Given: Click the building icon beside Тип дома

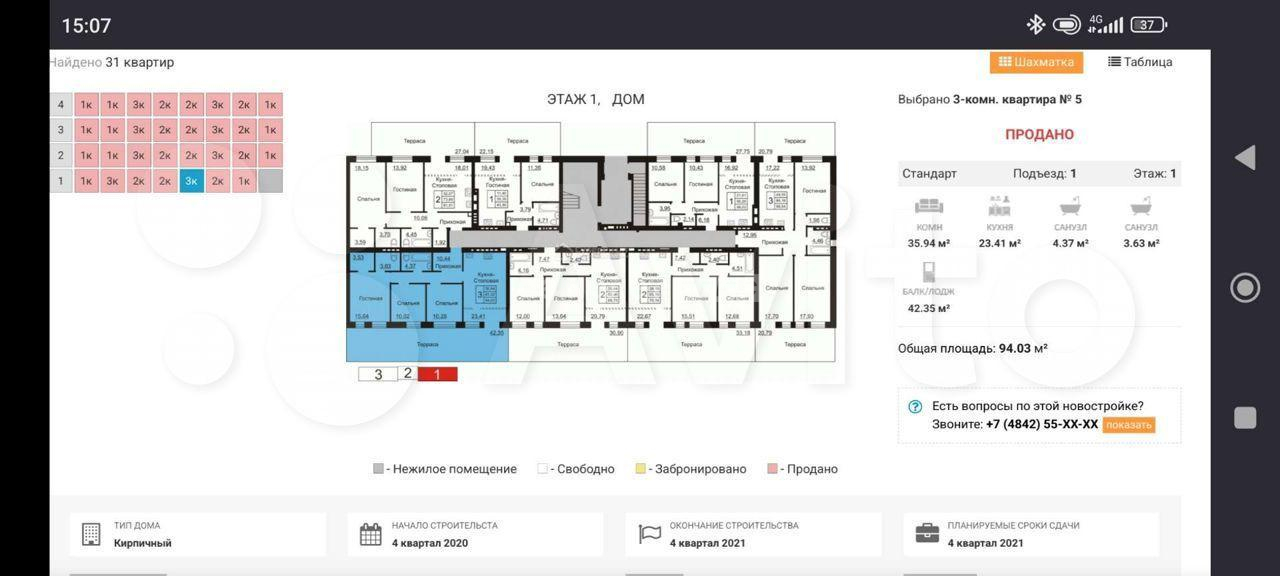Looking at the screenshot, I should tap(91, 534).
